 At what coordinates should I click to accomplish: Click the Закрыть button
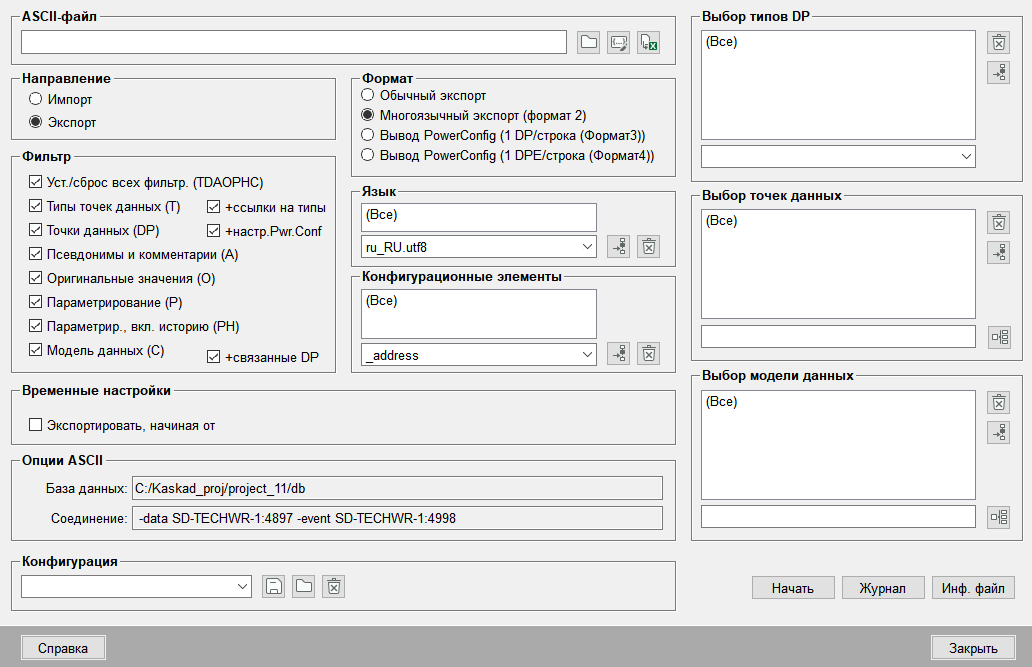973,648
